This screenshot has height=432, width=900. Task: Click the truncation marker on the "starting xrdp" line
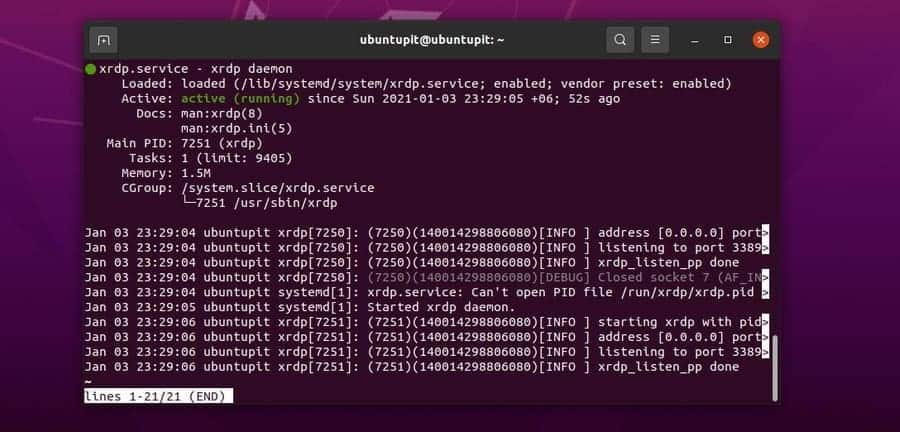coord(765,322)
